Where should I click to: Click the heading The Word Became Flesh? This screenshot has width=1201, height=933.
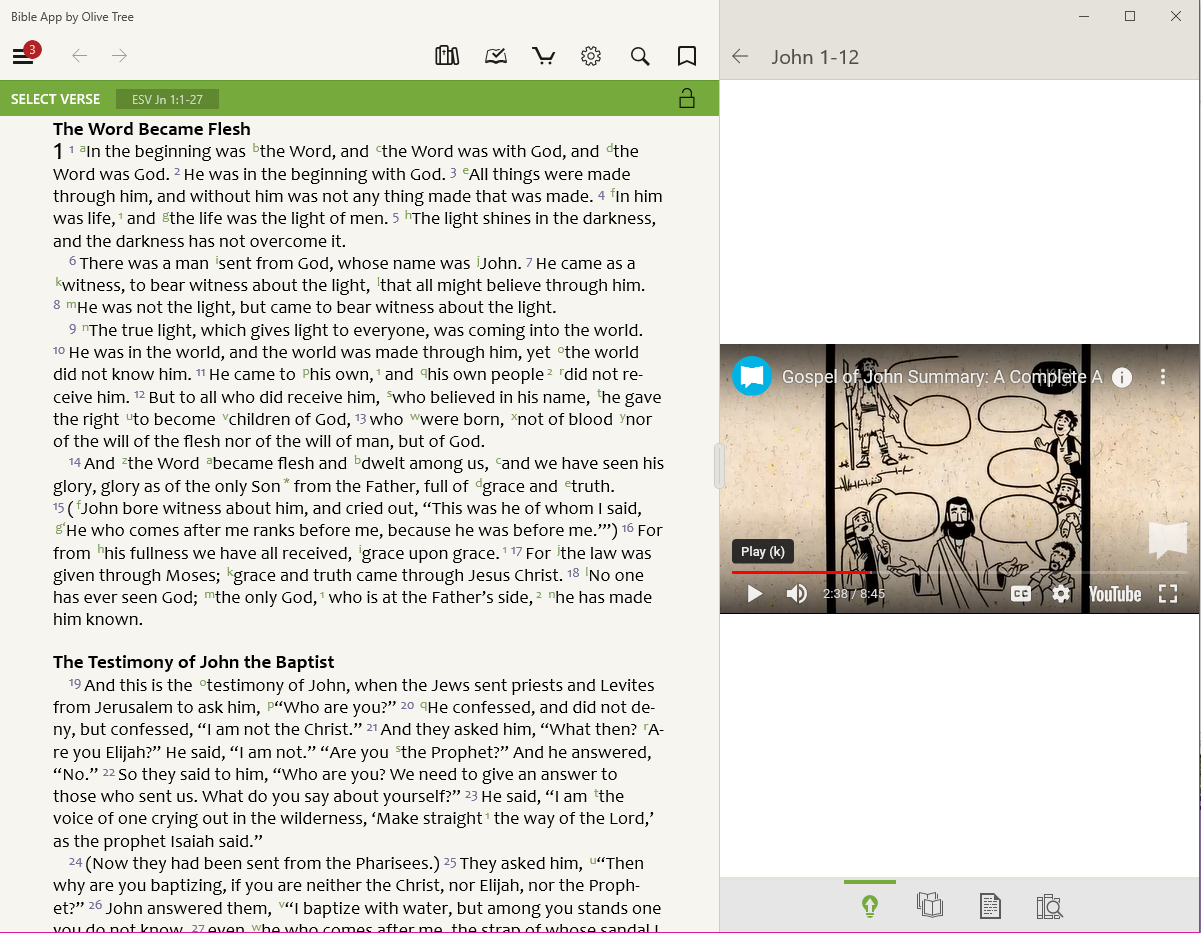point(152,129)
